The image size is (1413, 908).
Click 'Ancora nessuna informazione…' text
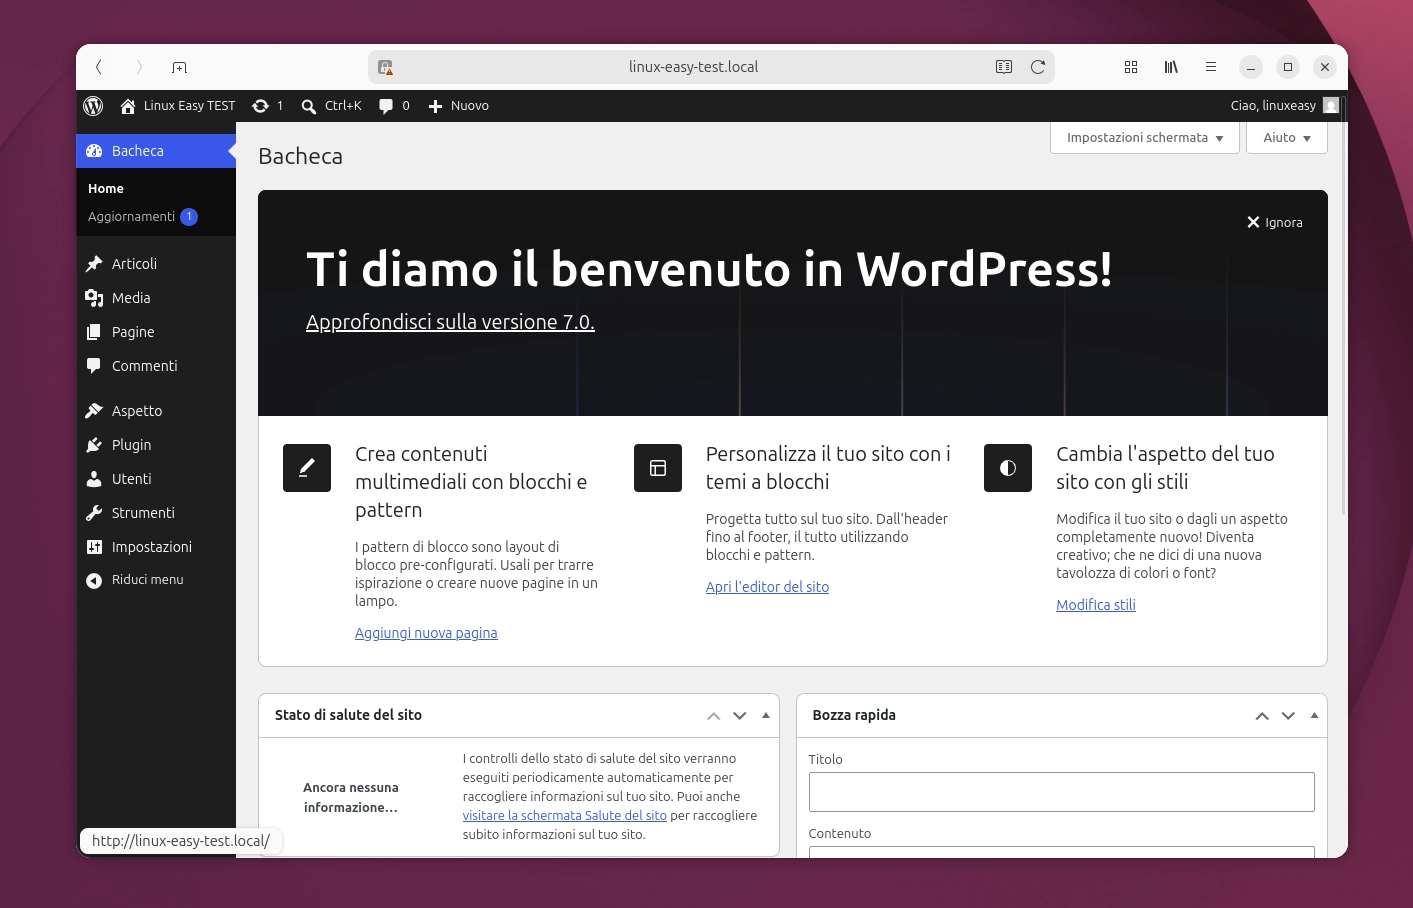[x=351, y=798]
